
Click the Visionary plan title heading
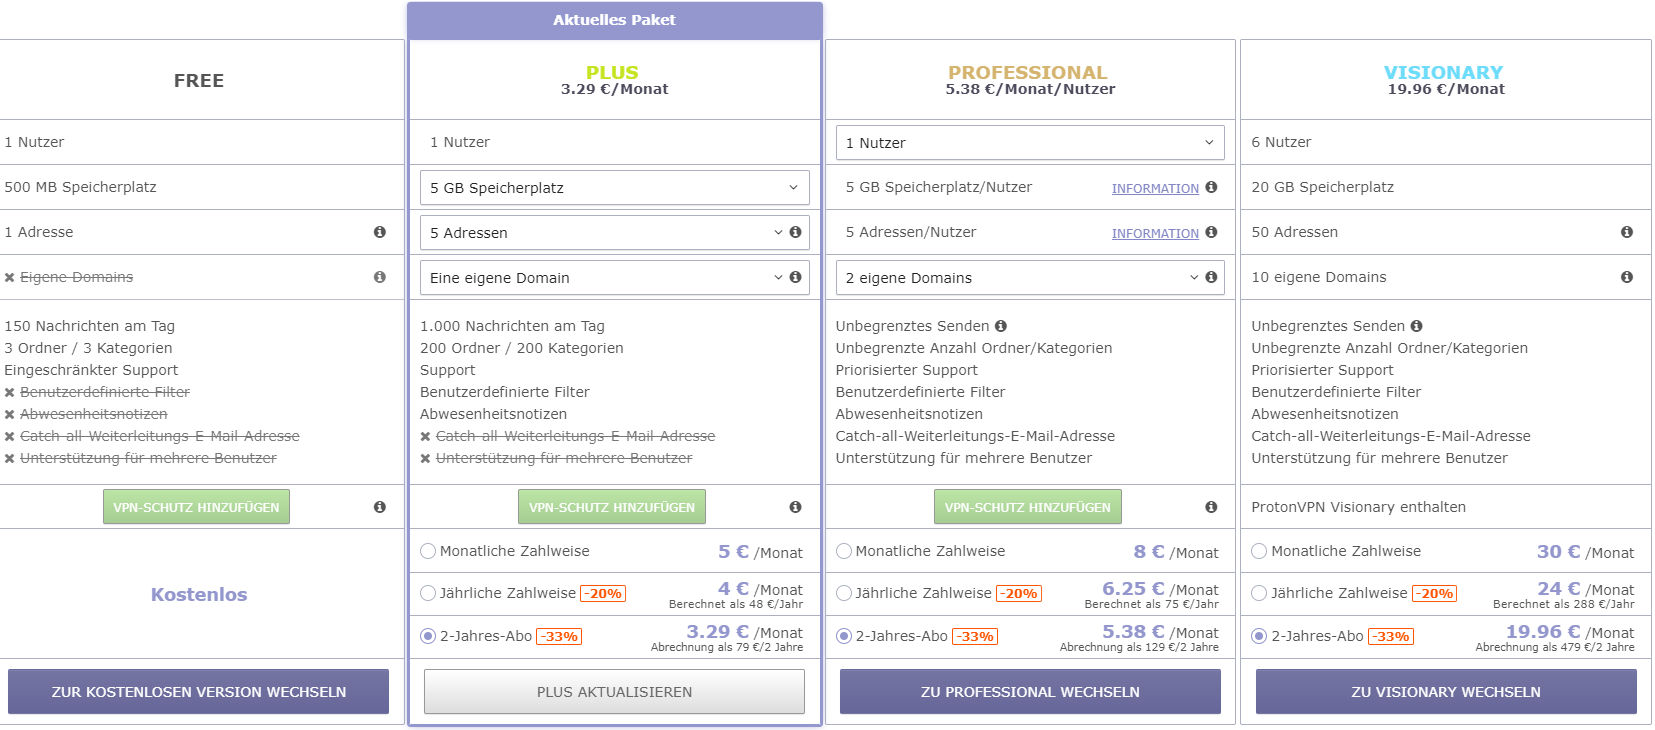pyautogui.click(x=1443, y=72)
